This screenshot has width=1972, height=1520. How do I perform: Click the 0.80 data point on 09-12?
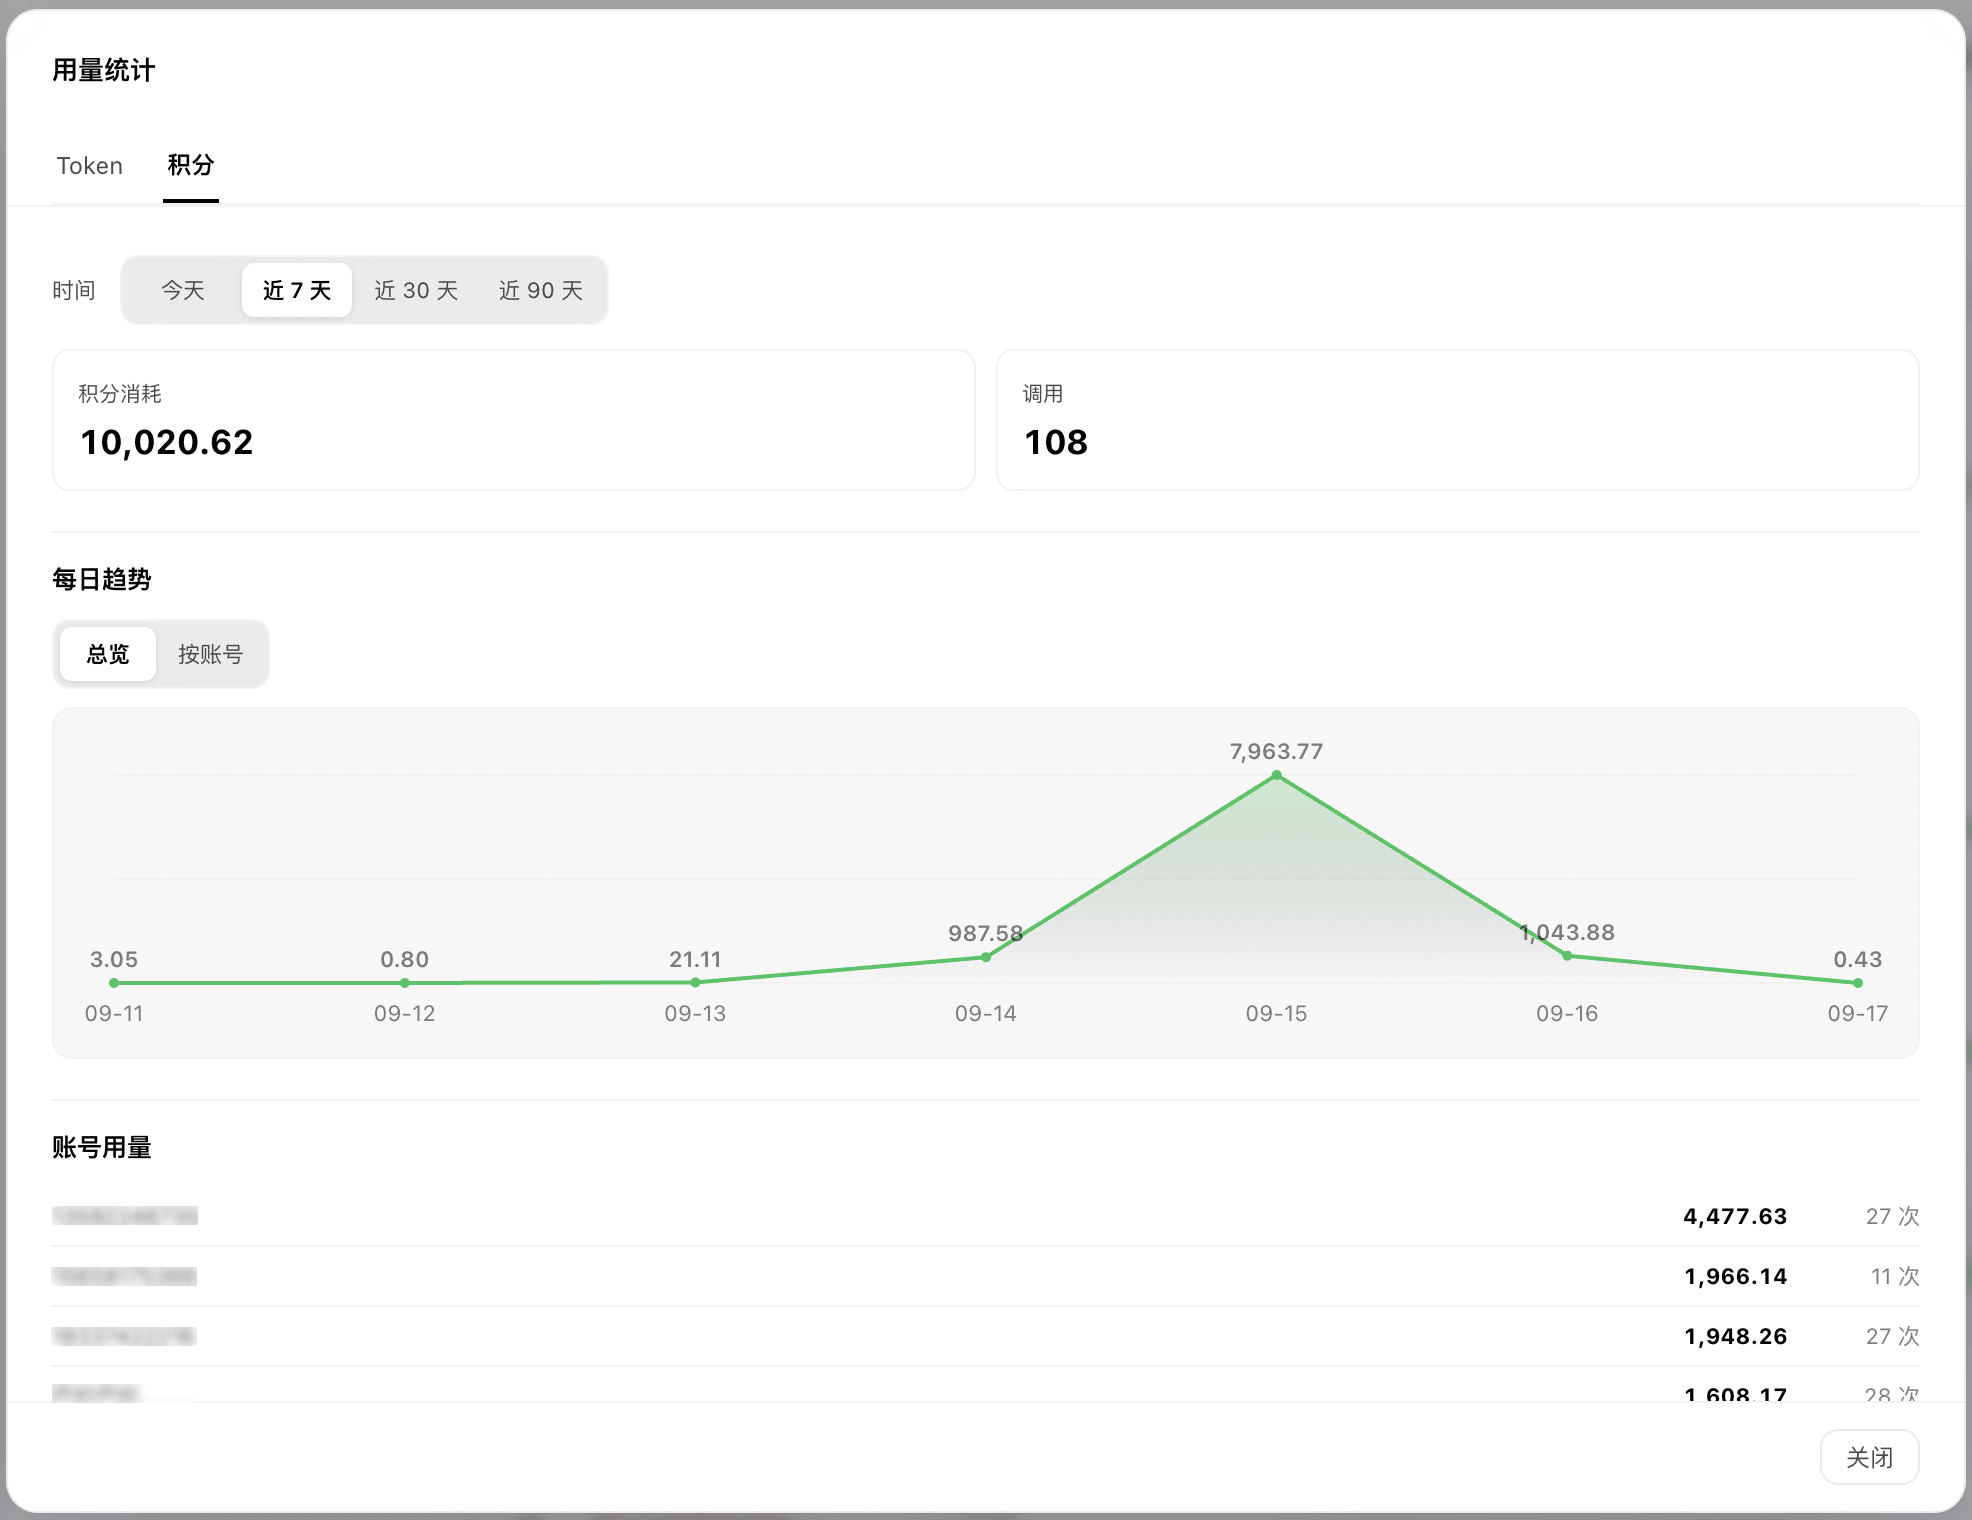(x=404, y=983)
